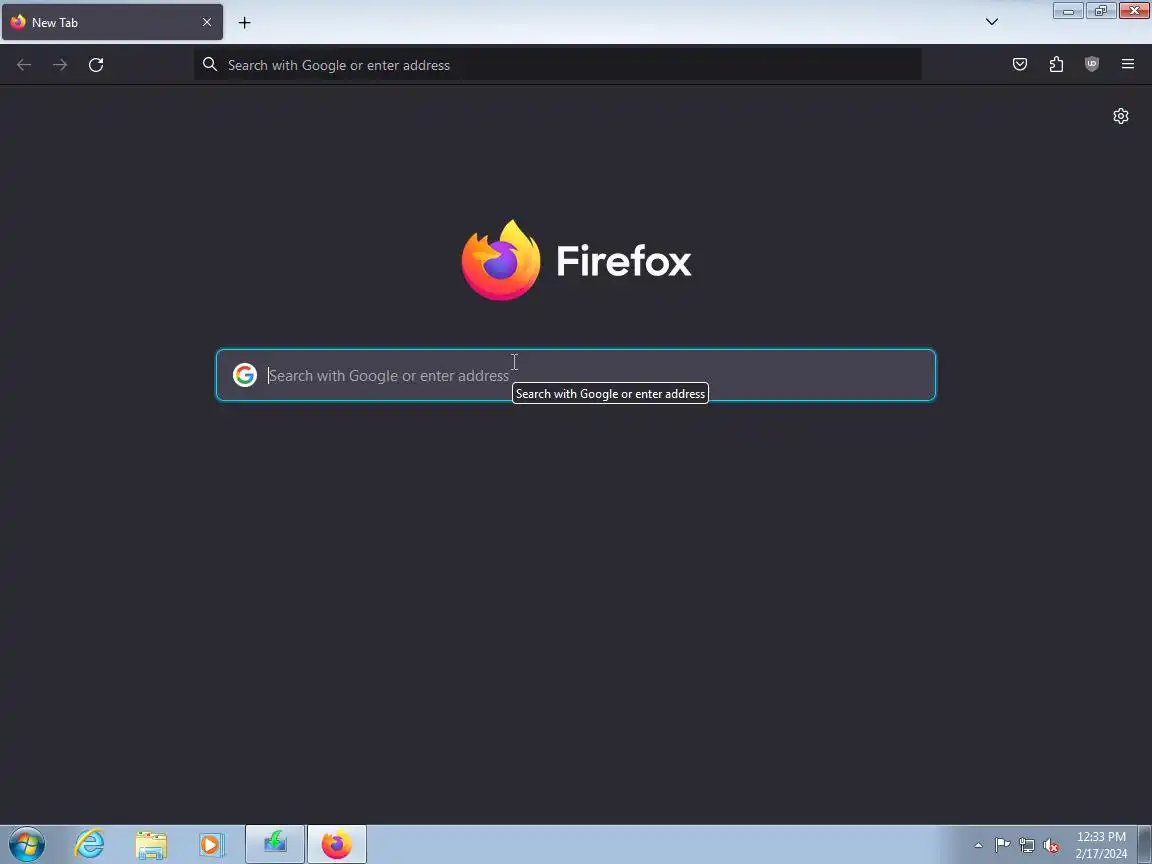Open the muted volume tray icon
Screen dimensions: 1152x864
tap(1051, 846)
